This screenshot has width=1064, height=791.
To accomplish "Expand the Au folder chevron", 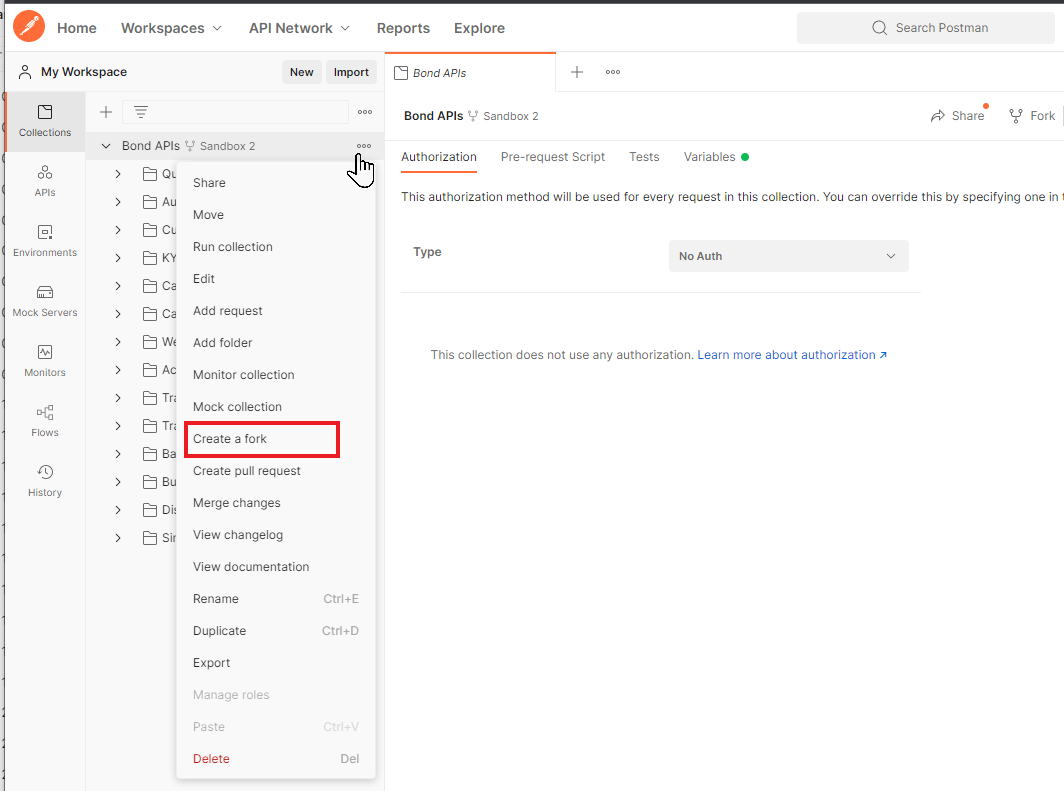I will point(118,202).
